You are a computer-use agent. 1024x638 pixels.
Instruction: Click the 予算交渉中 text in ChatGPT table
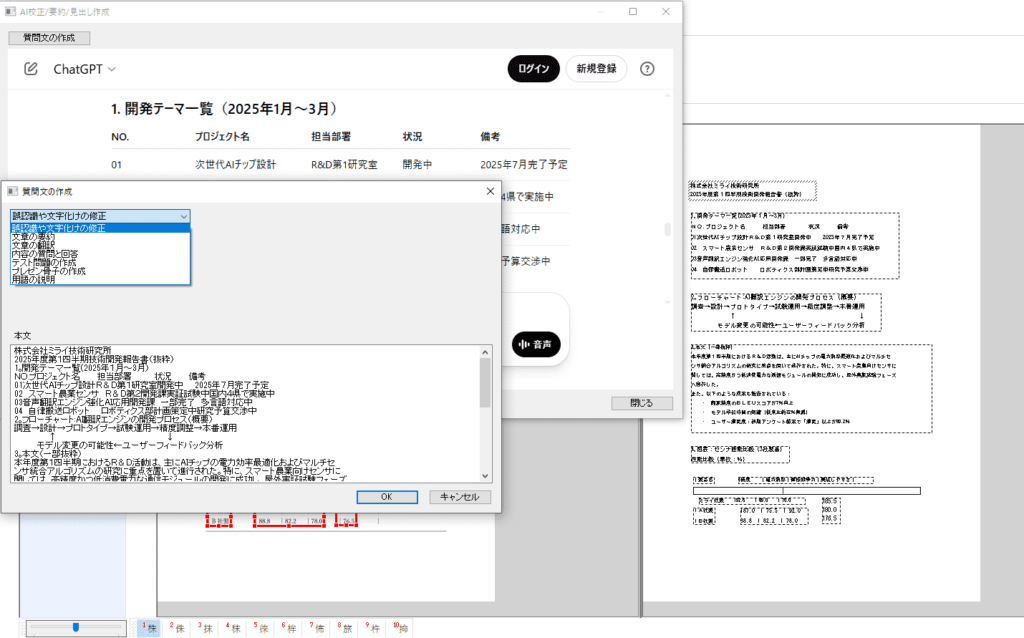pyautogui.click(x=526, y=261)
